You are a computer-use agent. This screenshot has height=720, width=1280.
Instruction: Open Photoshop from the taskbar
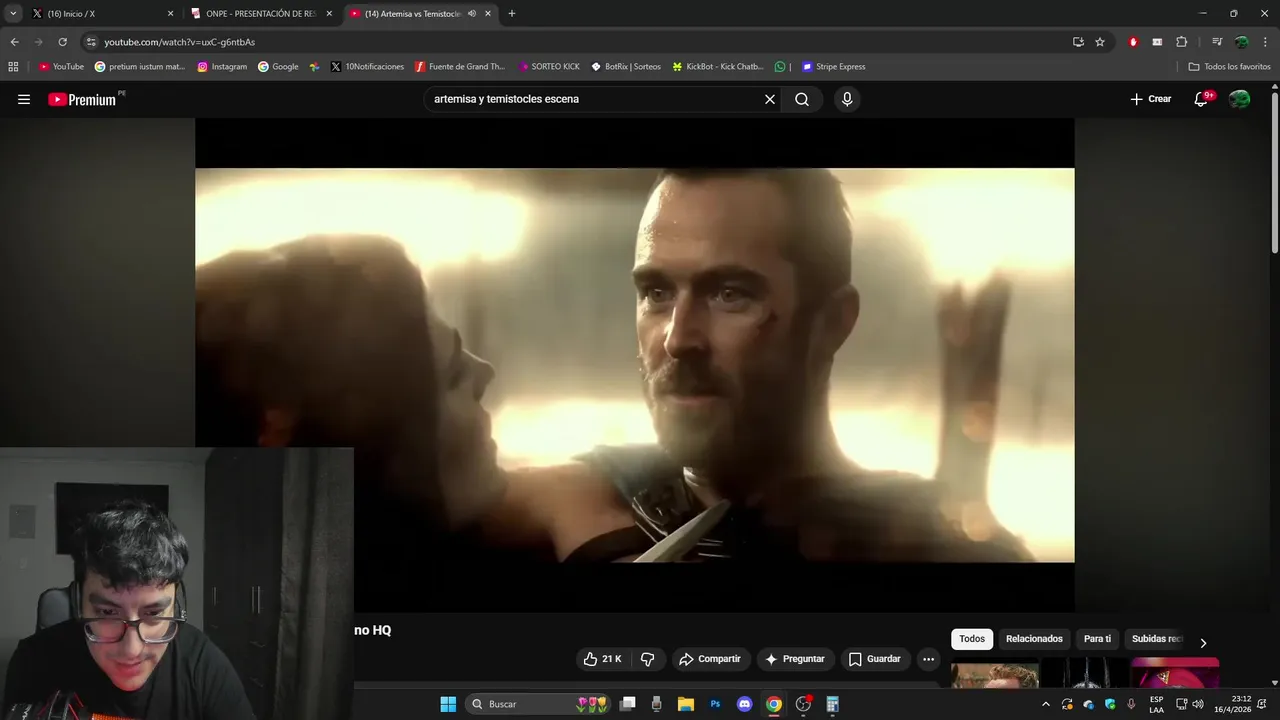[715, 704]
